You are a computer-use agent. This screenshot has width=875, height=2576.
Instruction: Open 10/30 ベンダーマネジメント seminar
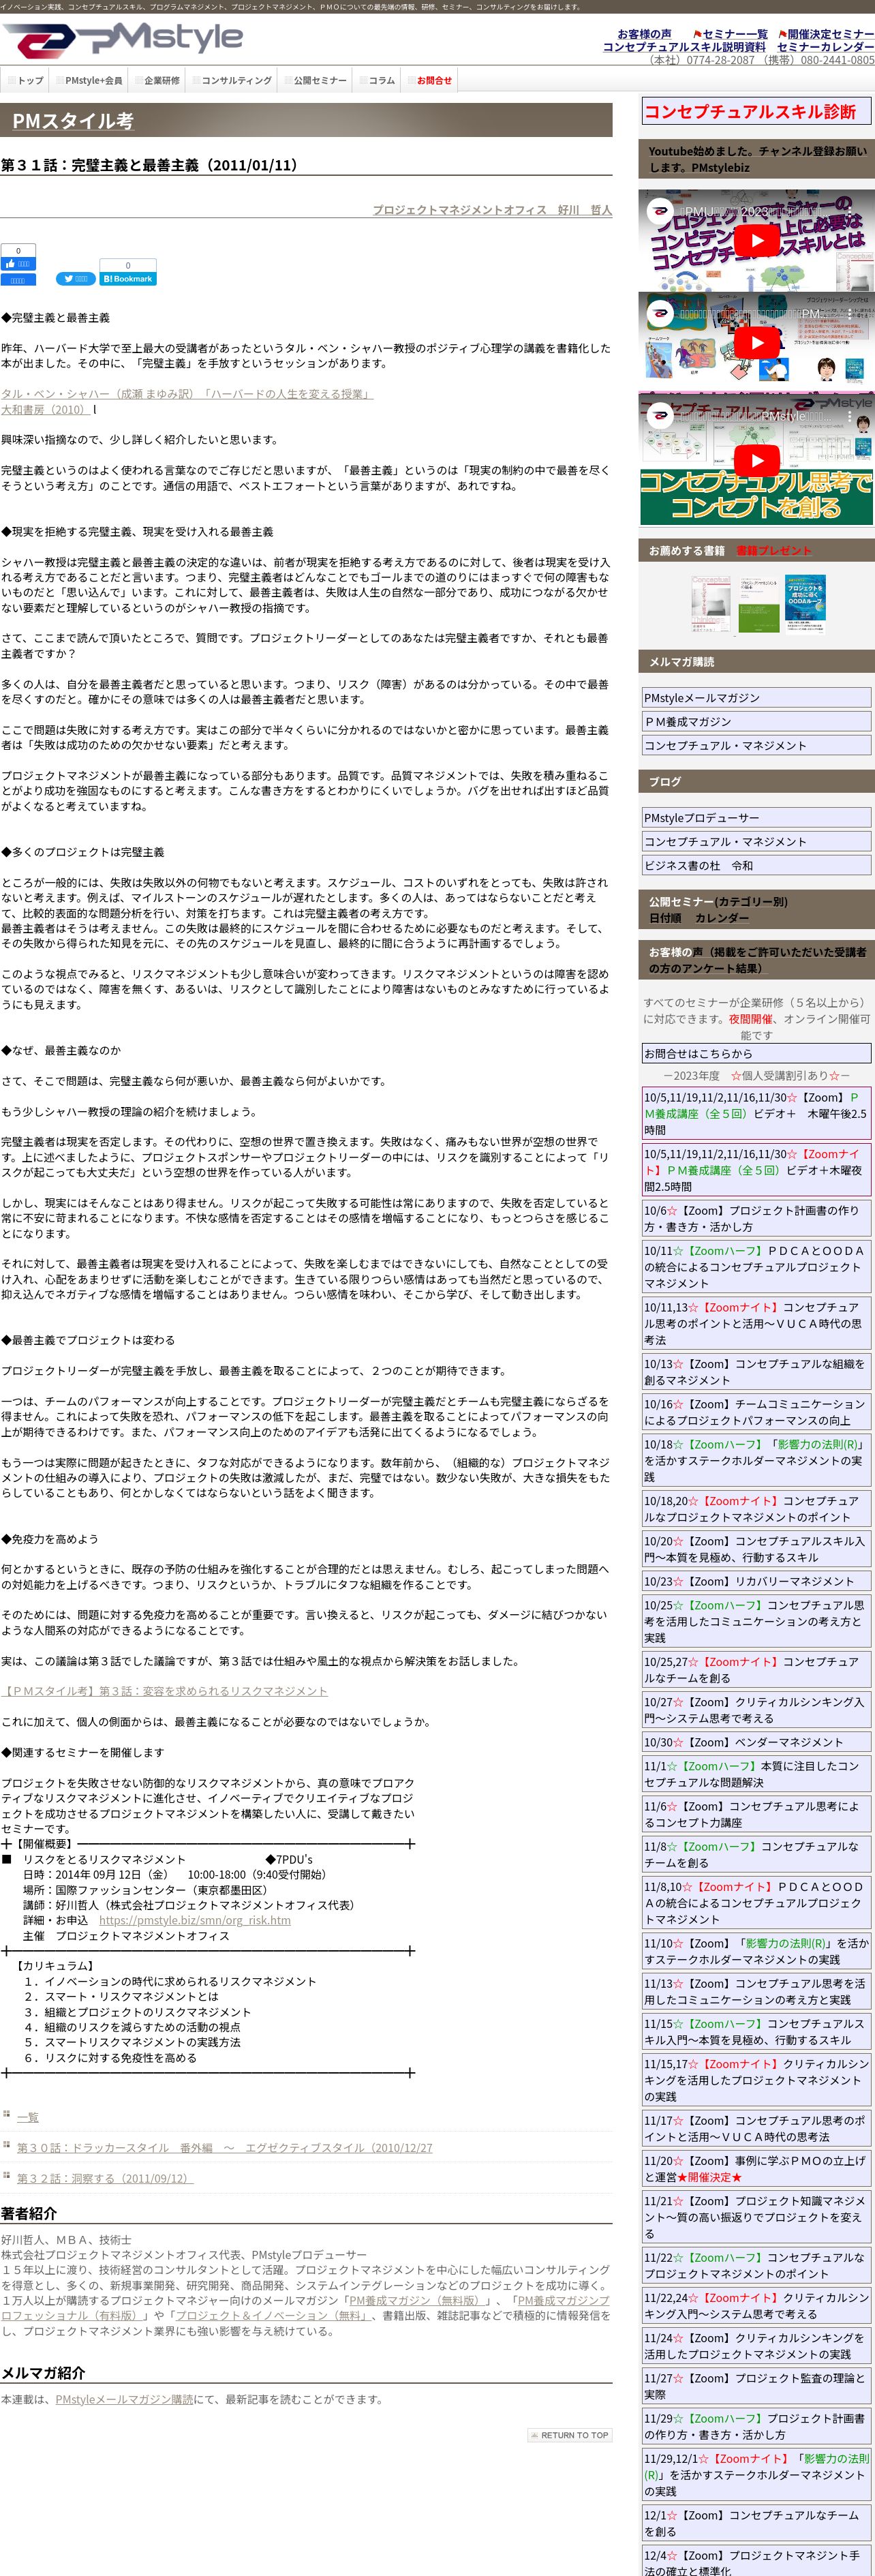[x=756, y=1742]
